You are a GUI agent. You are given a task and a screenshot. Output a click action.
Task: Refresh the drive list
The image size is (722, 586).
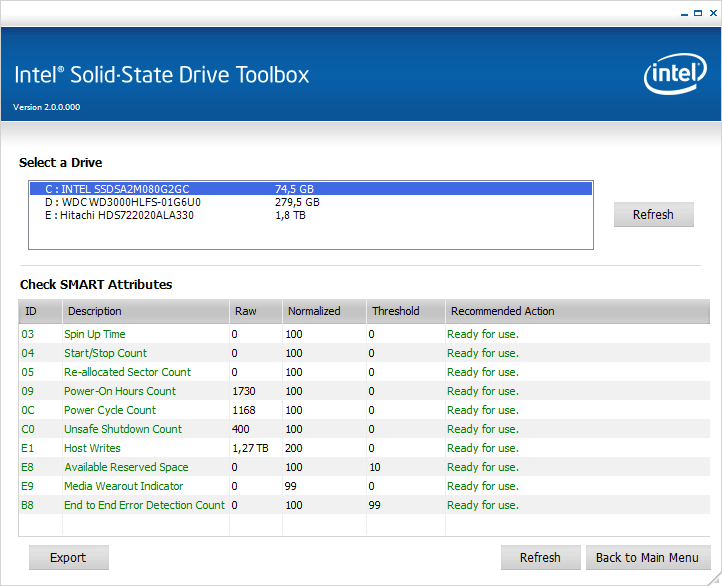pyautogui.click(x=653, y=215)
